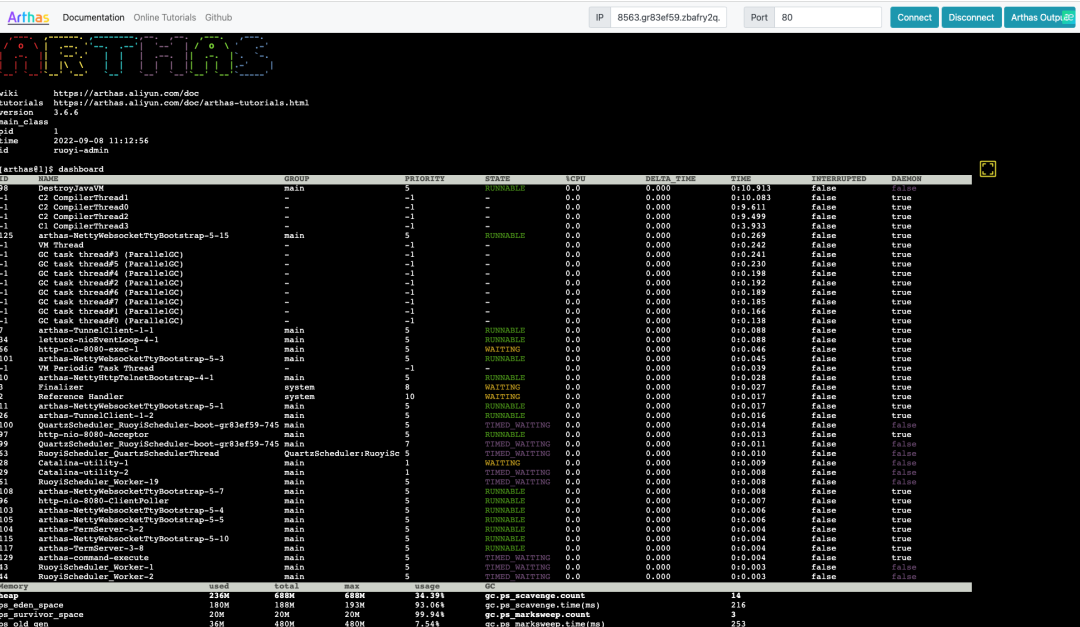Click the ps_eden_space memory label
Image resolution: width=1080 pixels, height=627 pixels.
point(32,606)
